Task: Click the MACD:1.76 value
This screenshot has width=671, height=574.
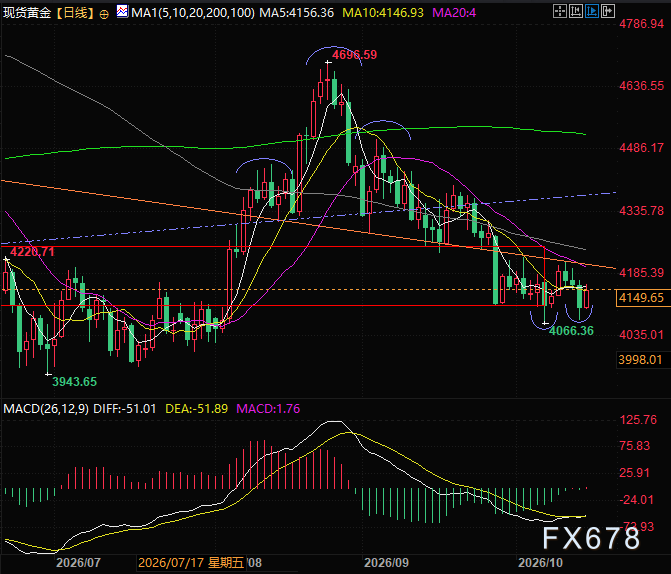Action: coord(268,409)
